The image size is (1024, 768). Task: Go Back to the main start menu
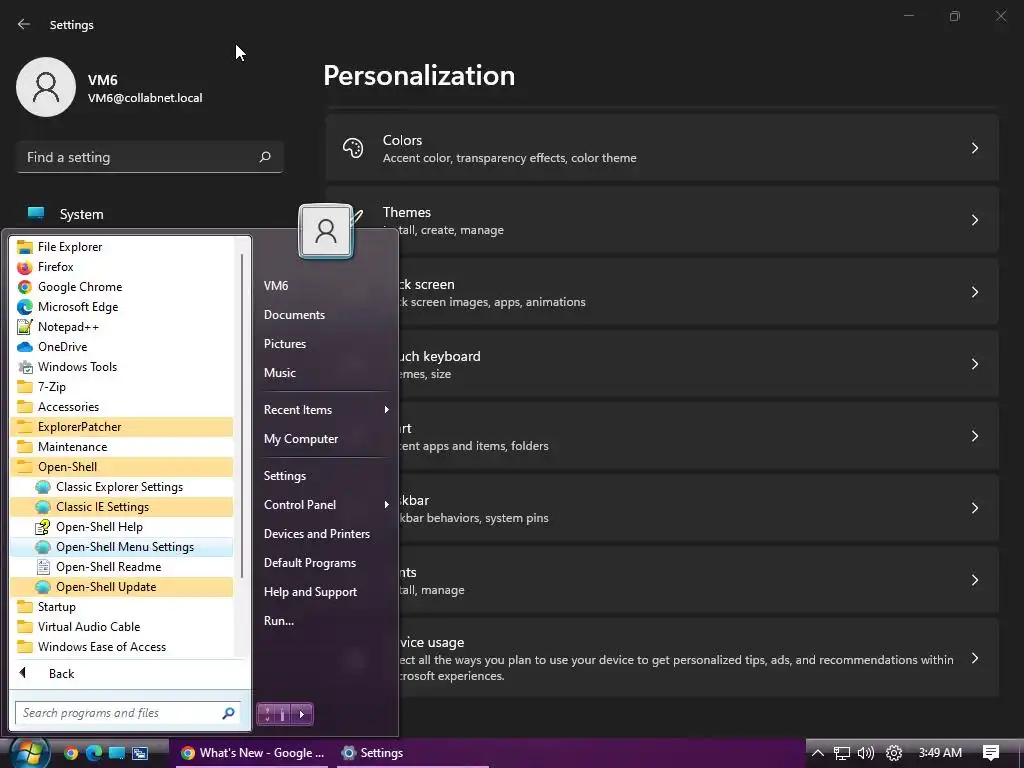pyautogui.click(x=131, y=674)
